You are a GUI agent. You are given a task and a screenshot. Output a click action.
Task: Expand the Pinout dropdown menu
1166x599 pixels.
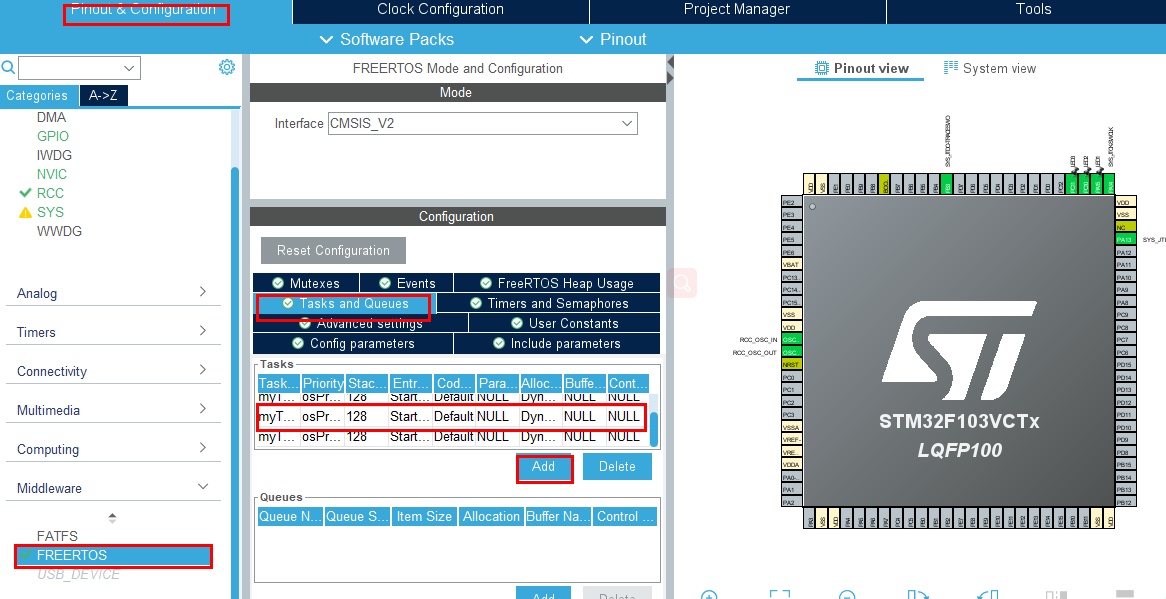tap(613, 39)
